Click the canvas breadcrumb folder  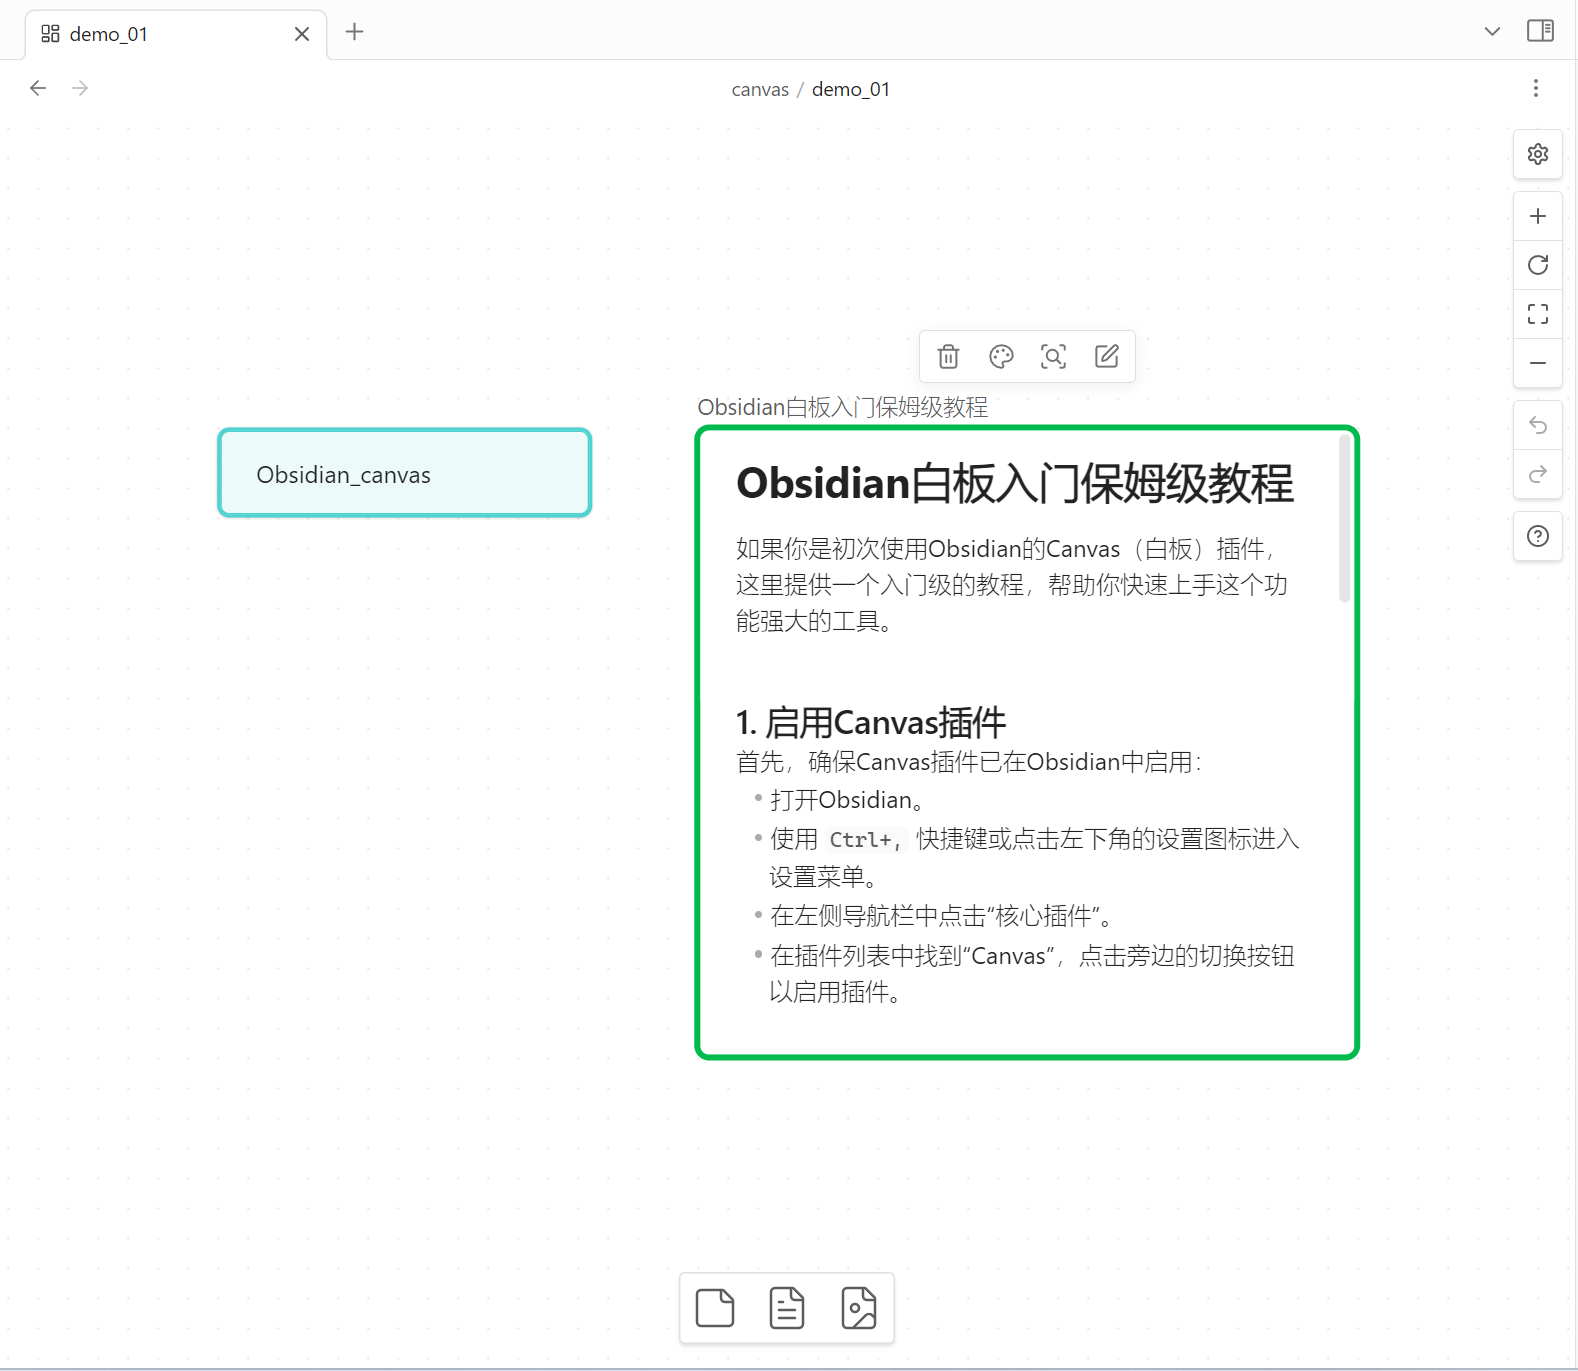[x=760, y=89]
